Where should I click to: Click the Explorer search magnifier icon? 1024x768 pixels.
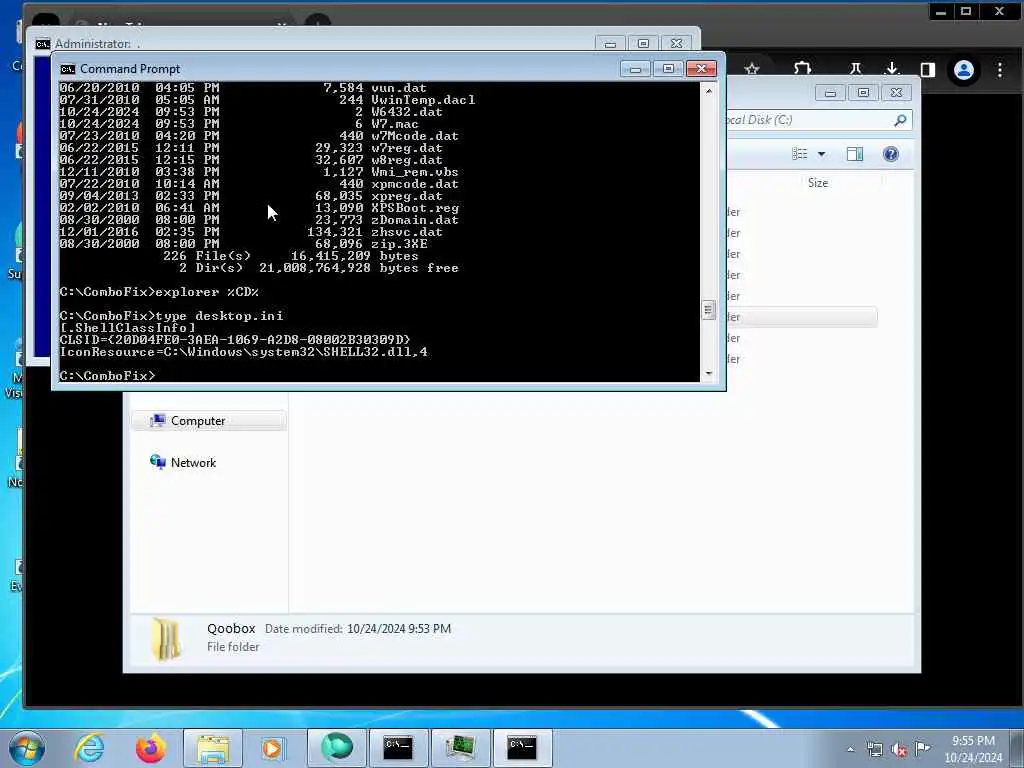900,120
